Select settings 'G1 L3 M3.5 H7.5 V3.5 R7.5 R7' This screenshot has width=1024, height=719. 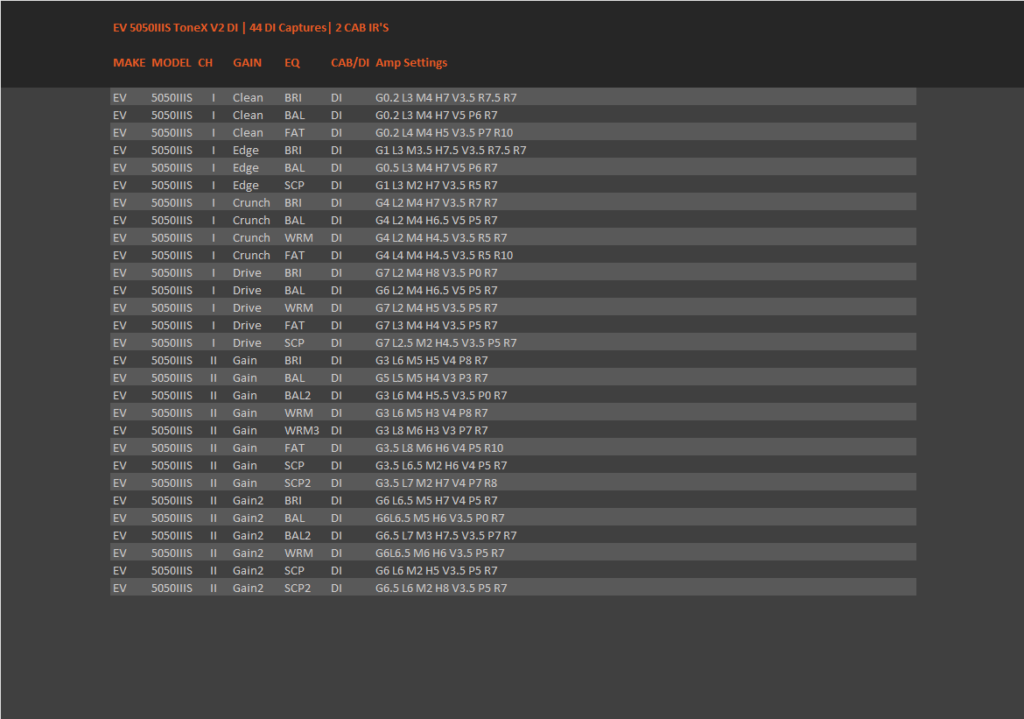451,150
